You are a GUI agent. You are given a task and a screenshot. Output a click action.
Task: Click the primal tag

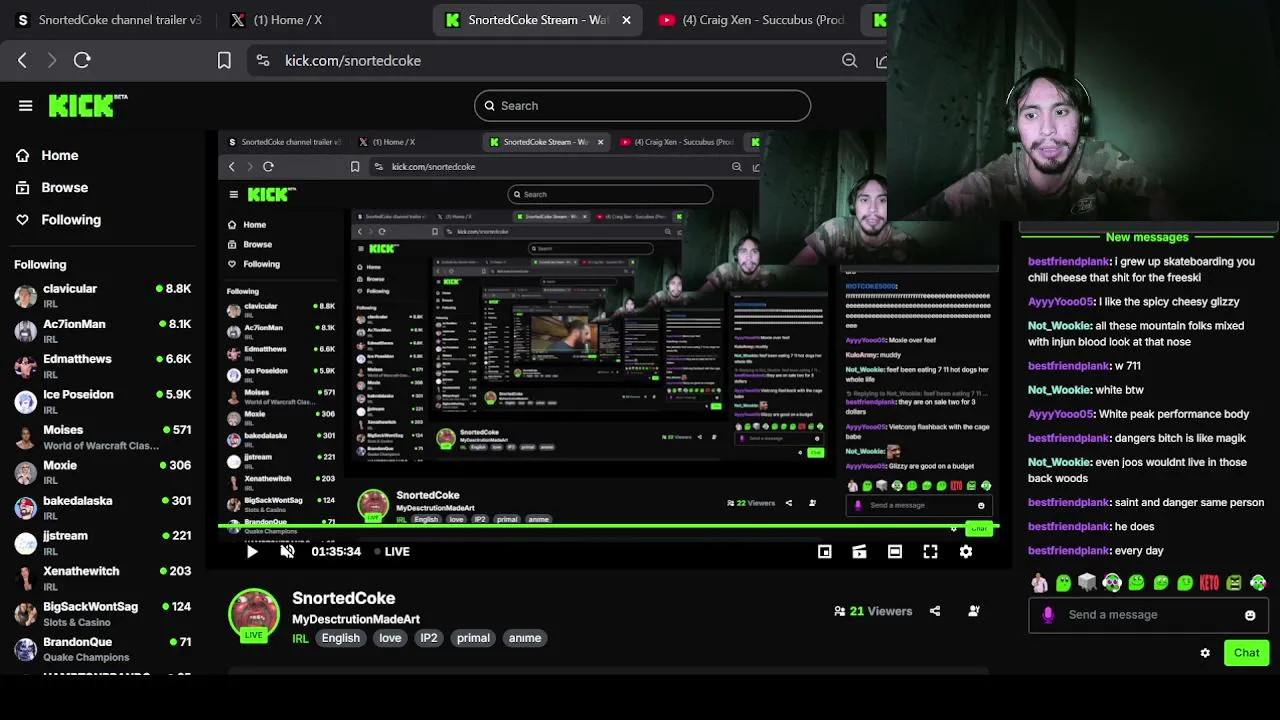(473, 638)
